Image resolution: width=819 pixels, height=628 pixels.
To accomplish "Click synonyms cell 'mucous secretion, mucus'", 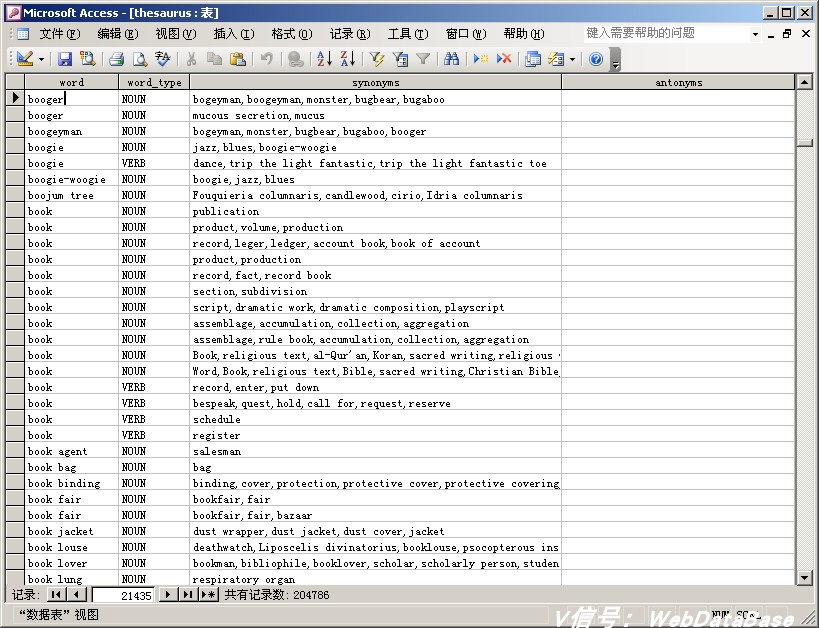I will pos(376,115).
